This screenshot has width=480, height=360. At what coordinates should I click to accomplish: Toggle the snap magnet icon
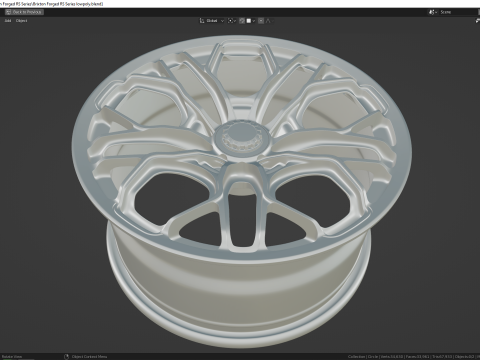[242, 21]
